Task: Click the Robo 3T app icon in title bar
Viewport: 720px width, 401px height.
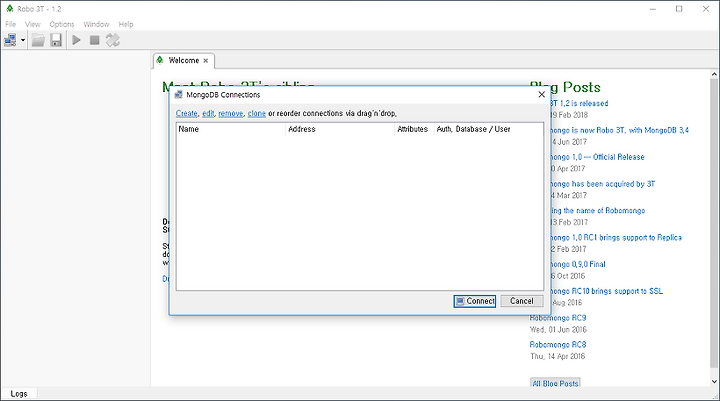Action: coord(10,9)
